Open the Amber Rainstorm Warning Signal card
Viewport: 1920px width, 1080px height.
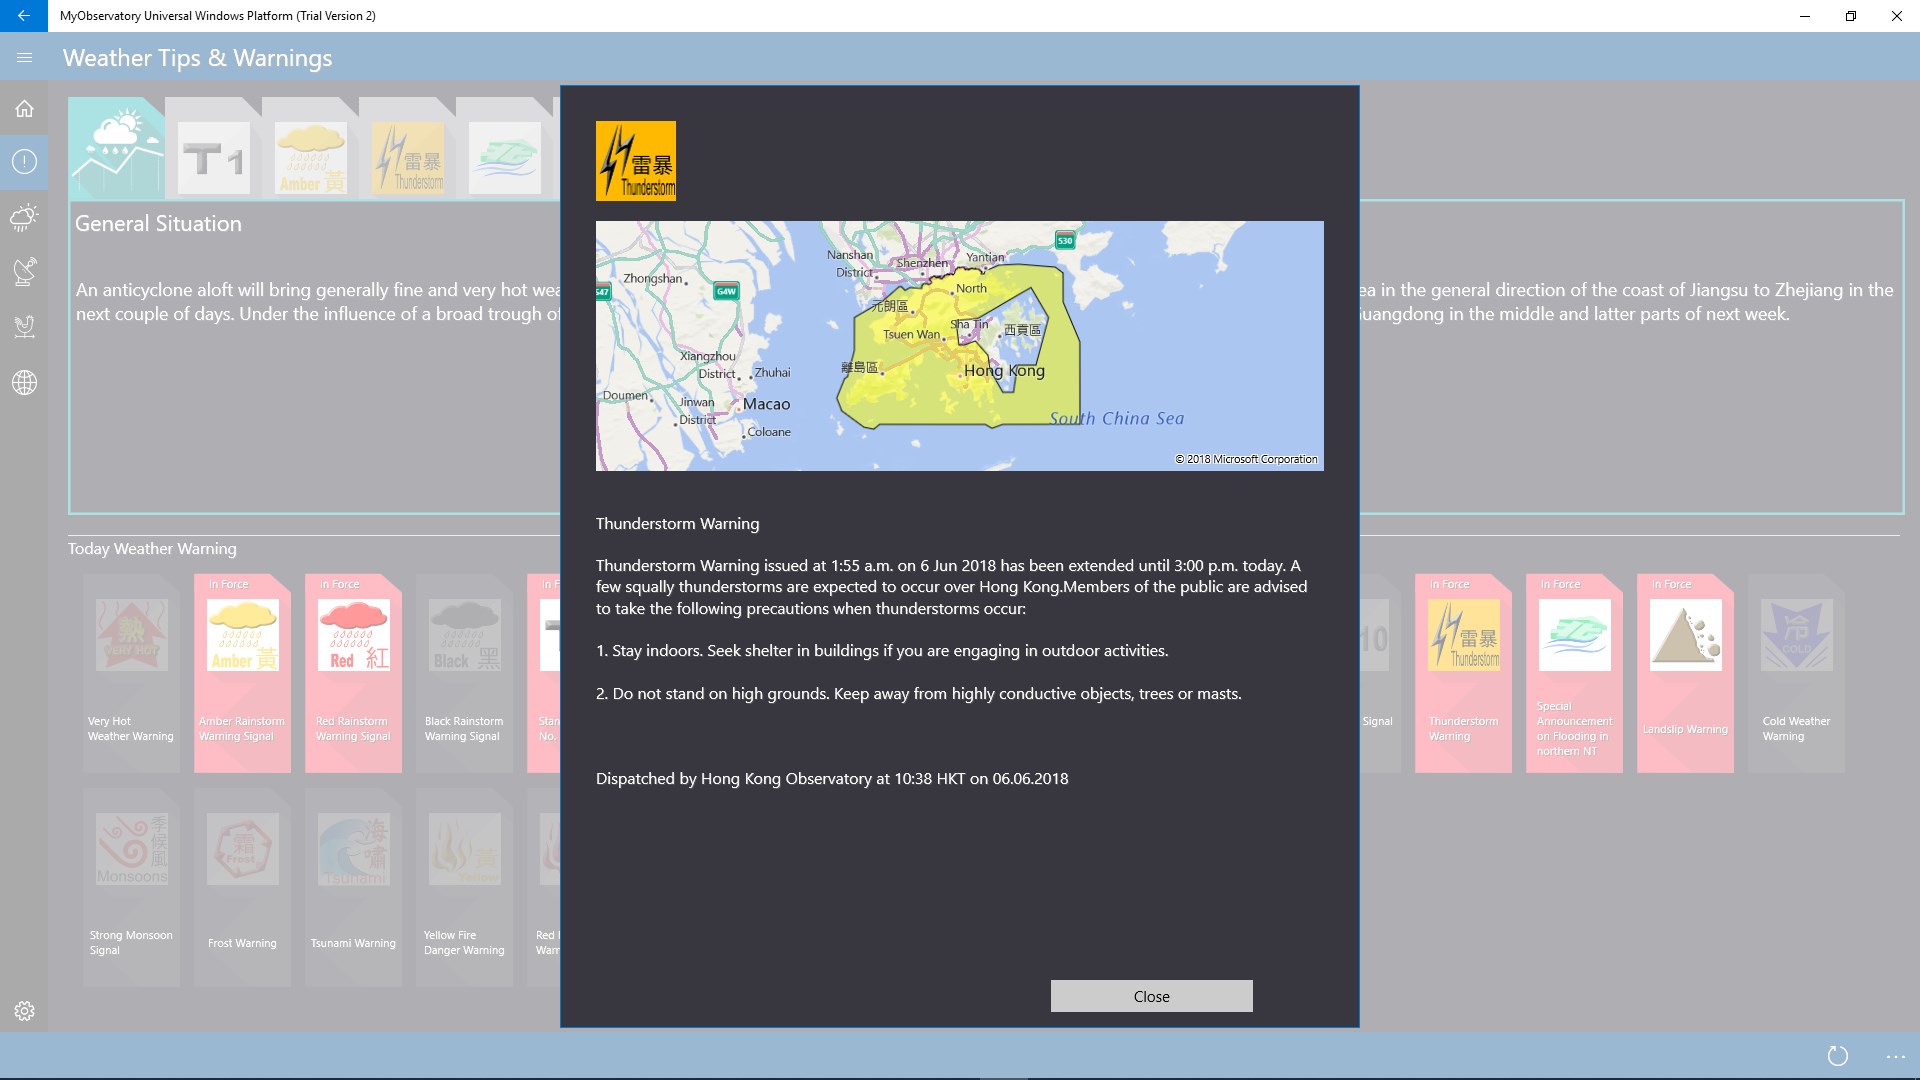point(242,672)
